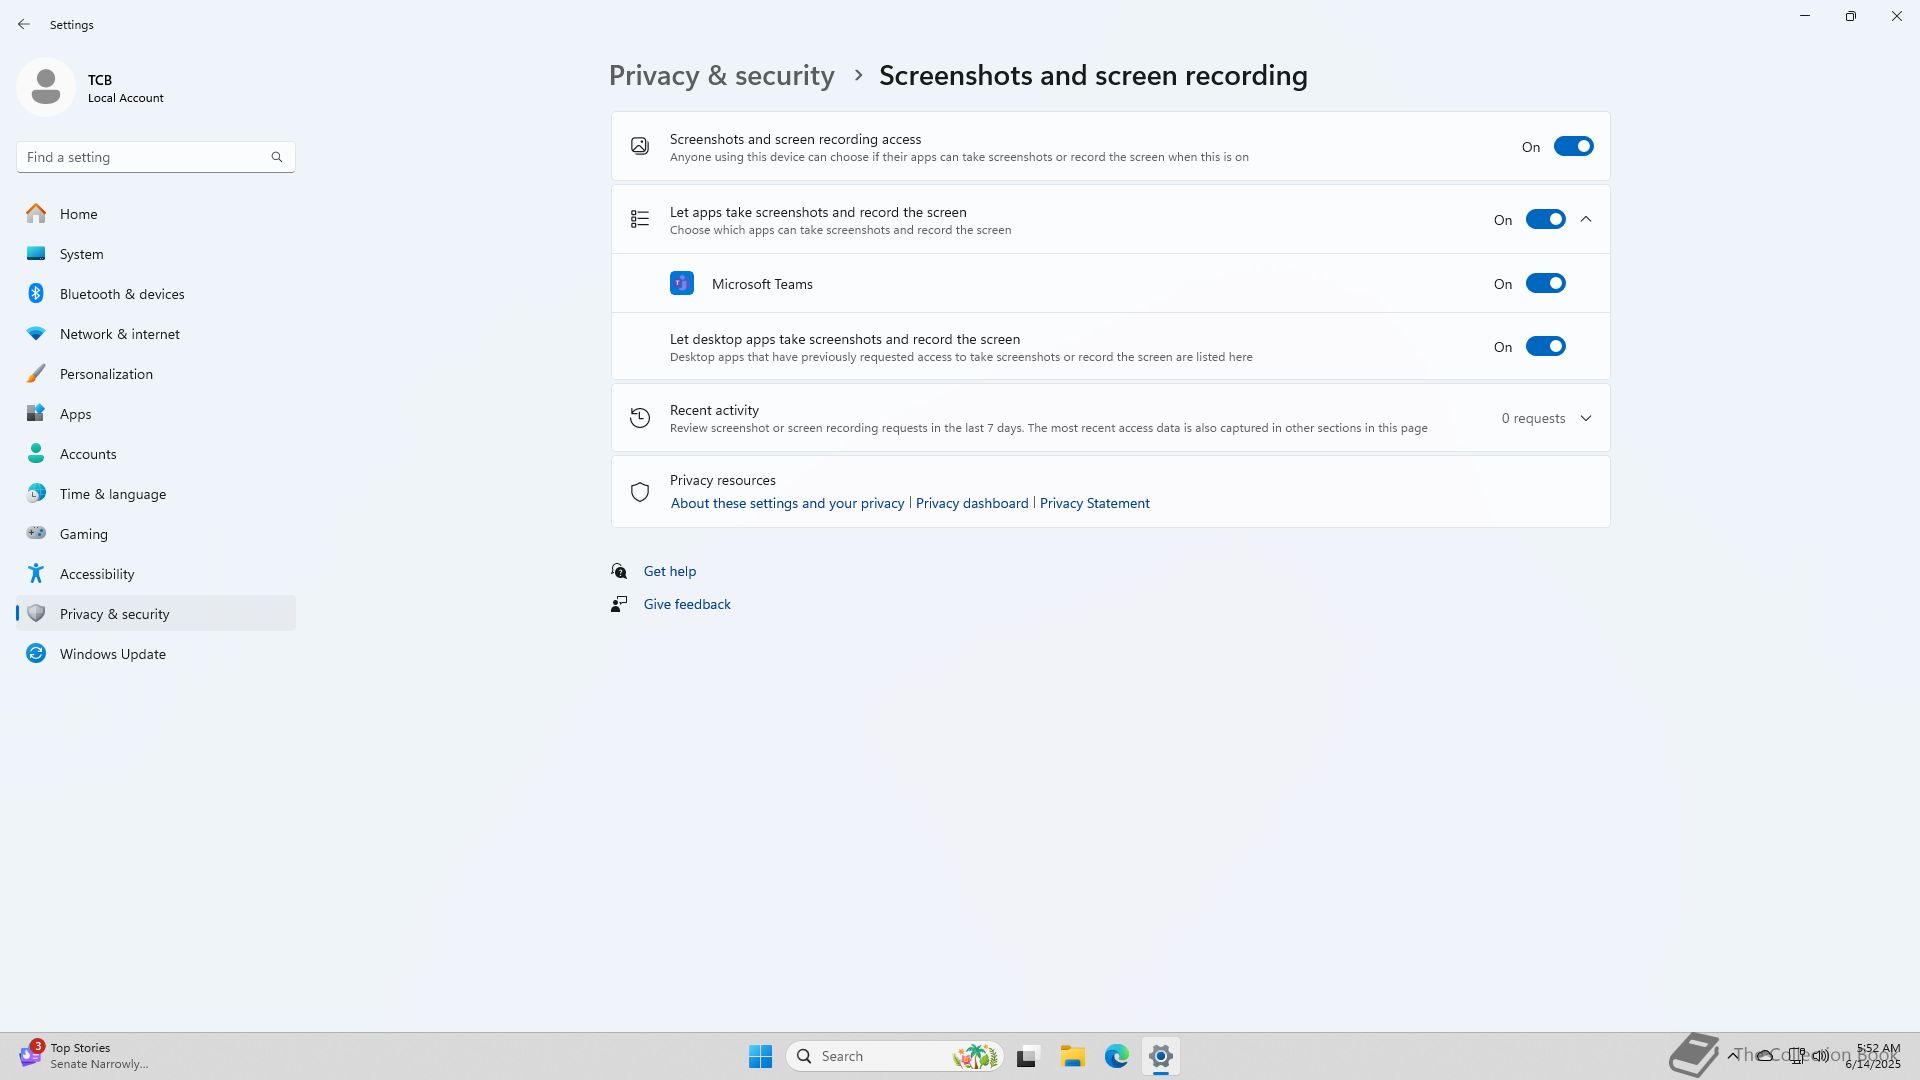Click the Find a setting search box
Image resolution: width=1920 pixels, height=1080 pixels.
145,157
